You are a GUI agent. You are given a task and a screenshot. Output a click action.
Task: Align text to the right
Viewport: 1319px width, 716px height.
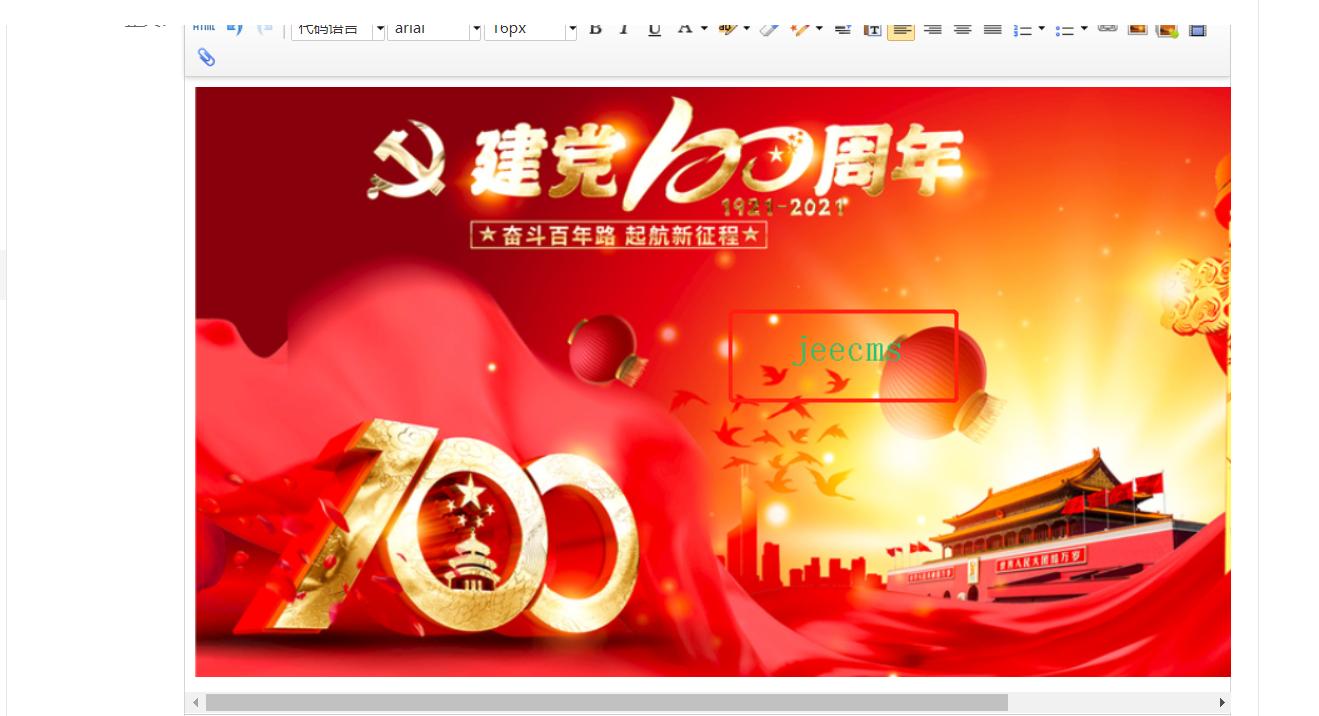(x=932, y=29)
